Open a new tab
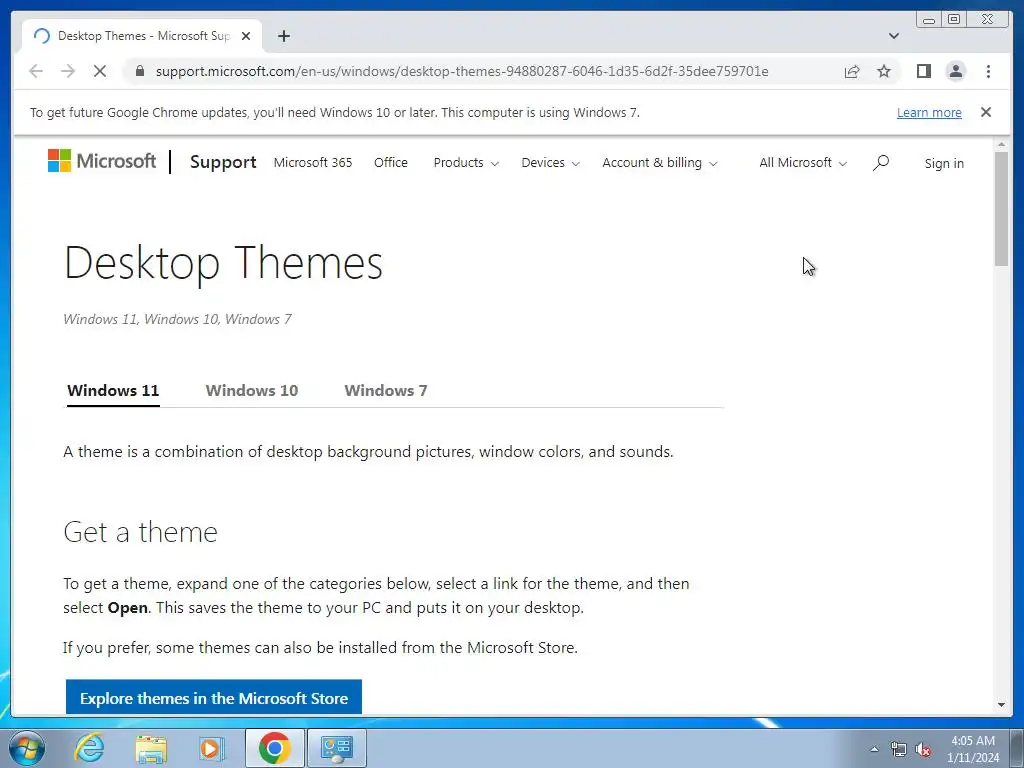Viewport: 1024px width, 768px height. pyautogui.click(x=283, y=36)
